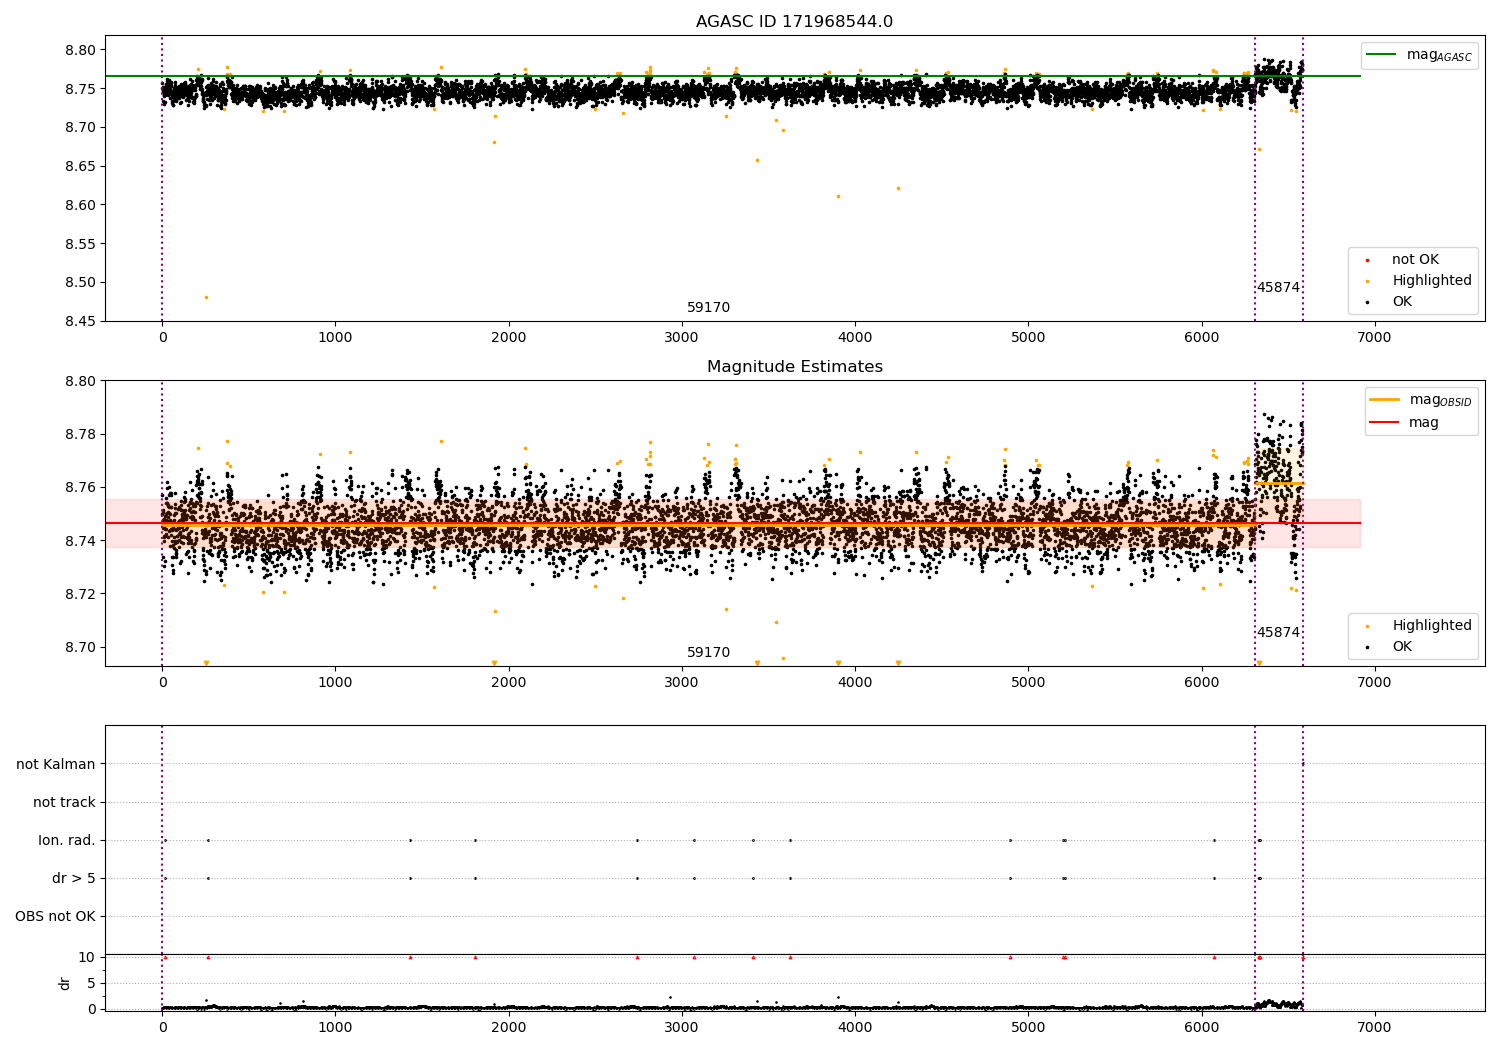This screenshot has height=1050, width=1500.
Task: Click the 'Magnitude Estimates' plot title
Action: (794, 367)
